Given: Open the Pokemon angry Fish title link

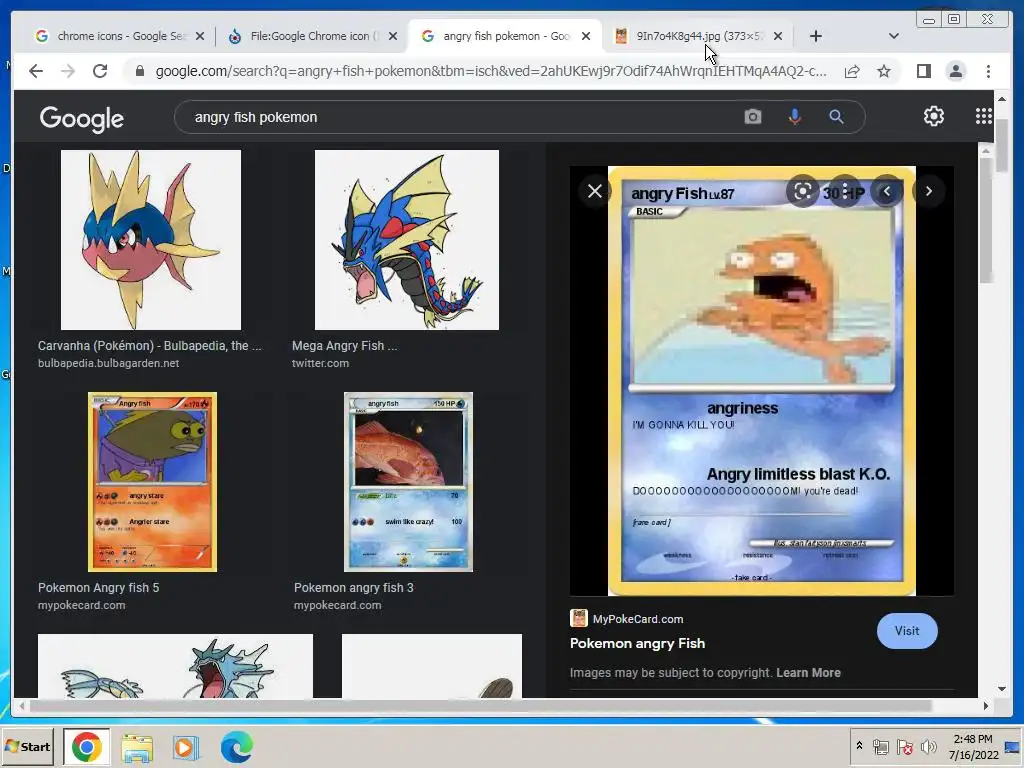Looking at the screenshot, I should point(637,643).
